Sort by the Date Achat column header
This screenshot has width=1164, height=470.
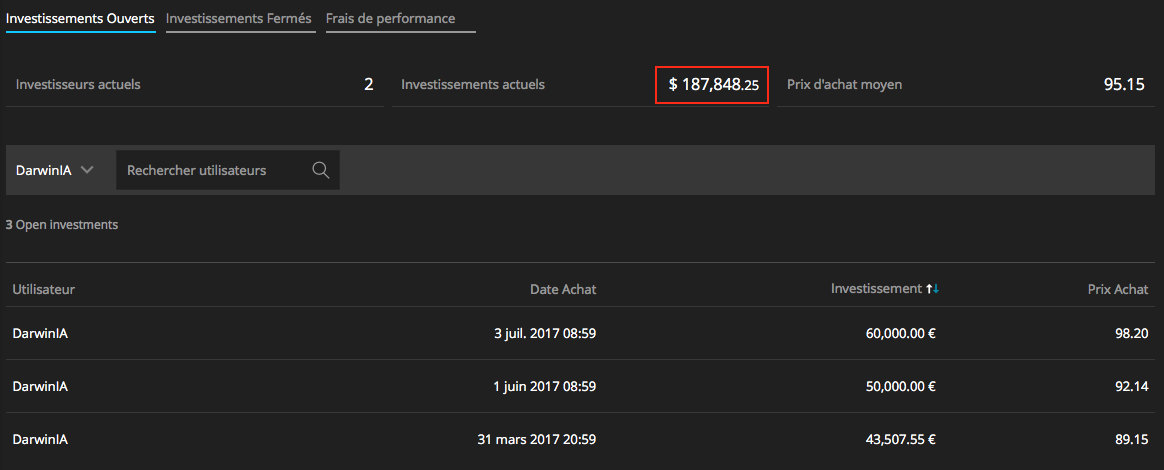(563, 290)
